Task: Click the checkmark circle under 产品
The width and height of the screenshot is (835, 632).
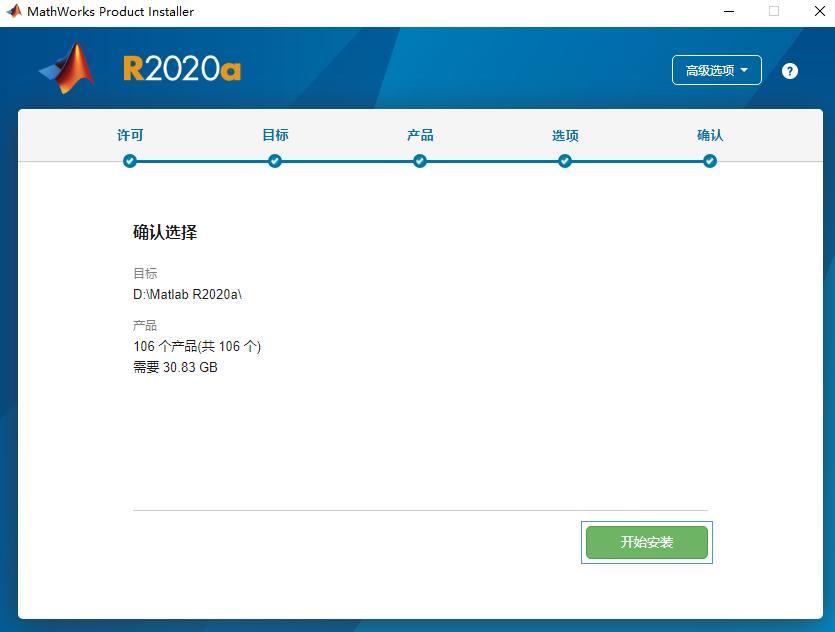Action: [x=420, y=161]
